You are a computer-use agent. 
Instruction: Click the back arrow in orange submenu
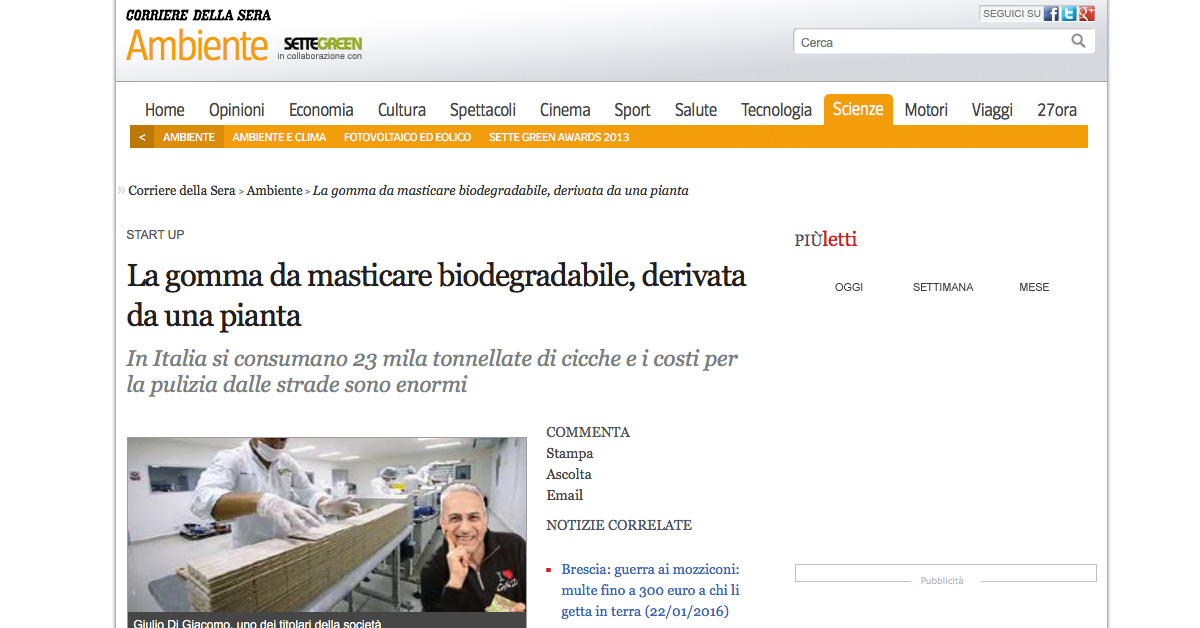click(x=142, y=137)
